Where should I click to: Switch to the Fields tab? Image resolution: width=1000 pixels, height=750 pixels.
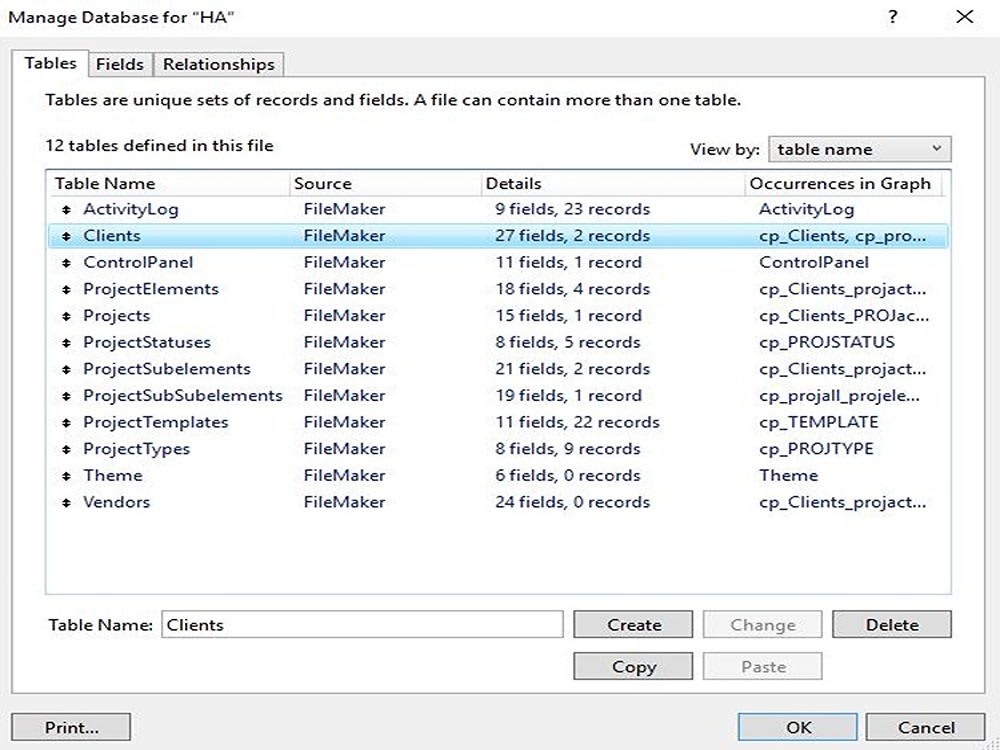pyautogui.click(x=120, y=64)
